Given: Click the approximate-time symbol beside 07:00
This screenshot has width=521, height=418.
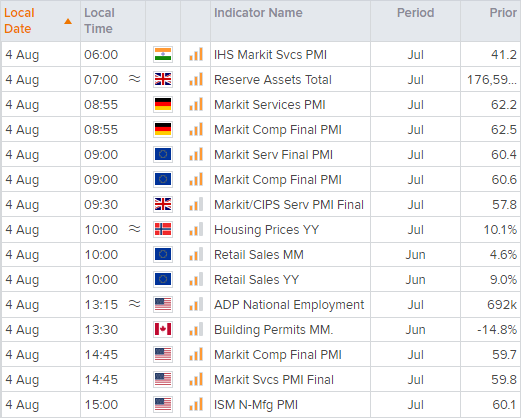Looking at the screenshot, I should coord(135,79).
